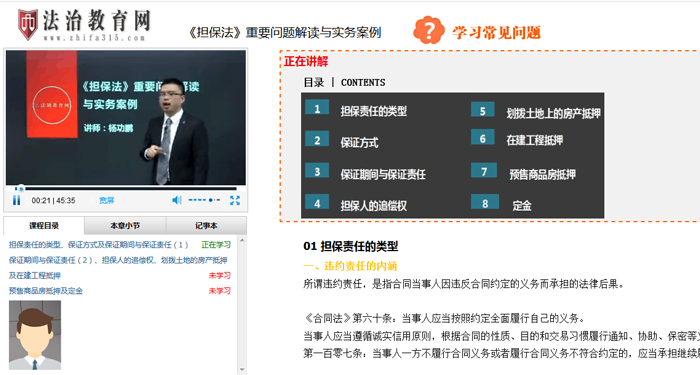Screen dimensions: 700x375
Task: Adjust the video volume slider
Action: pos(204,200)
